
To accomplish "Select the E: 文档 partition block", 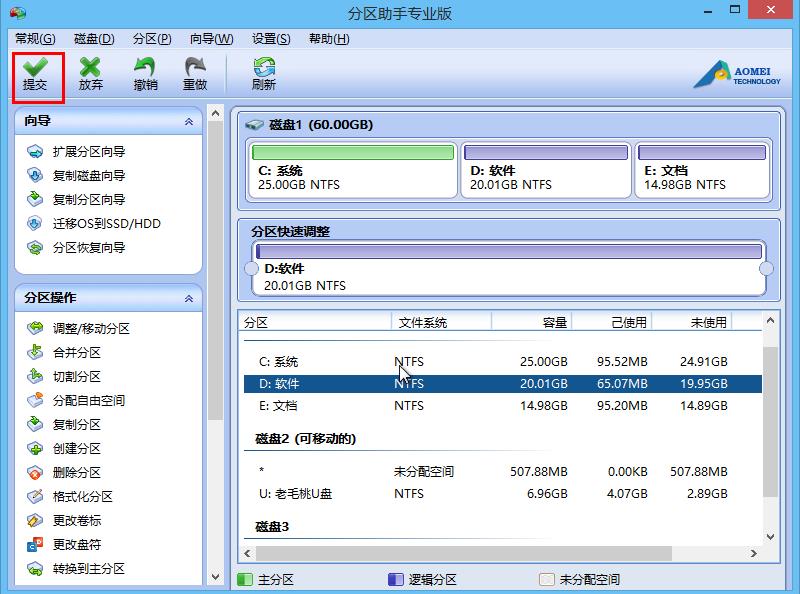I will click(702, 170).
